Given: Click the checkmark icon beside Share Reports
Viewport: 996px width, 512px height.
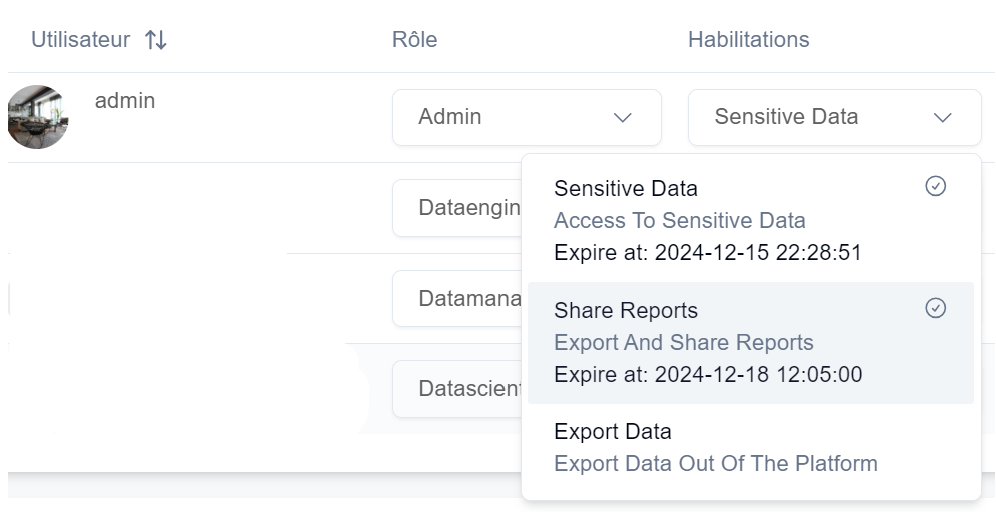Looking at the screenshot, I should (x=935, y=308).
